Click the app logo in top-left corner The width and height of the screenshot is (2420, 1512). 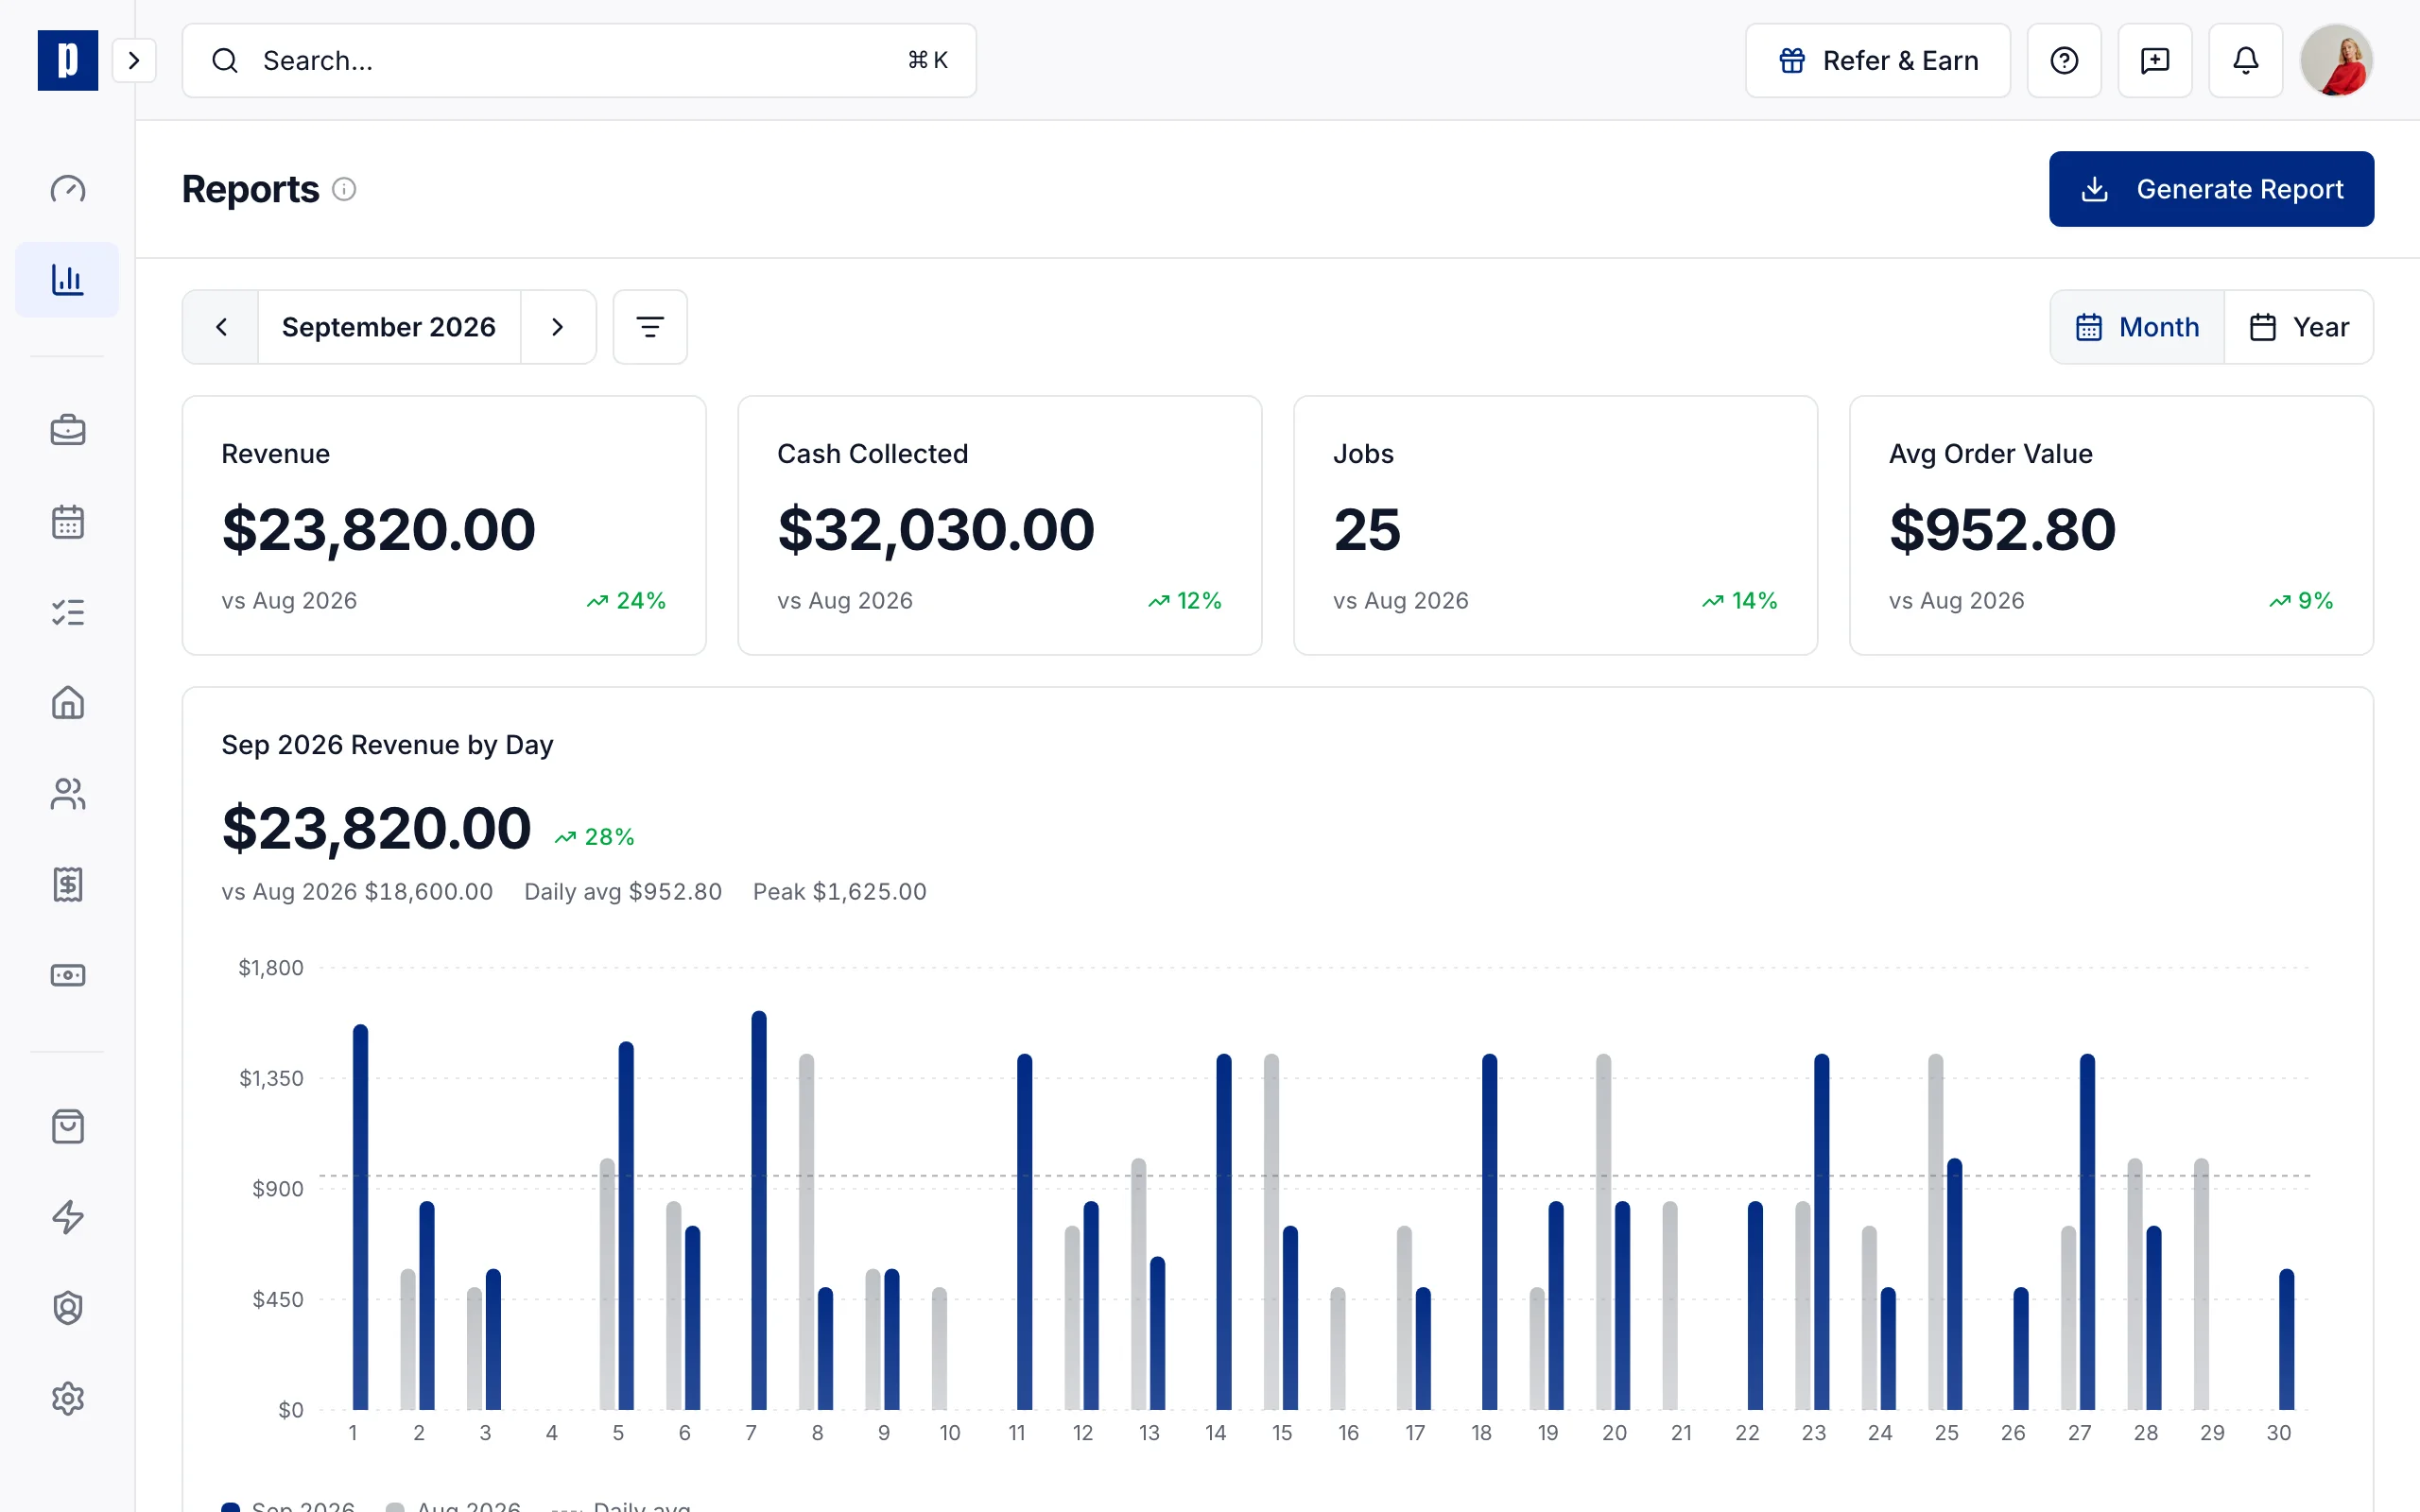click(x=67, y=60)
